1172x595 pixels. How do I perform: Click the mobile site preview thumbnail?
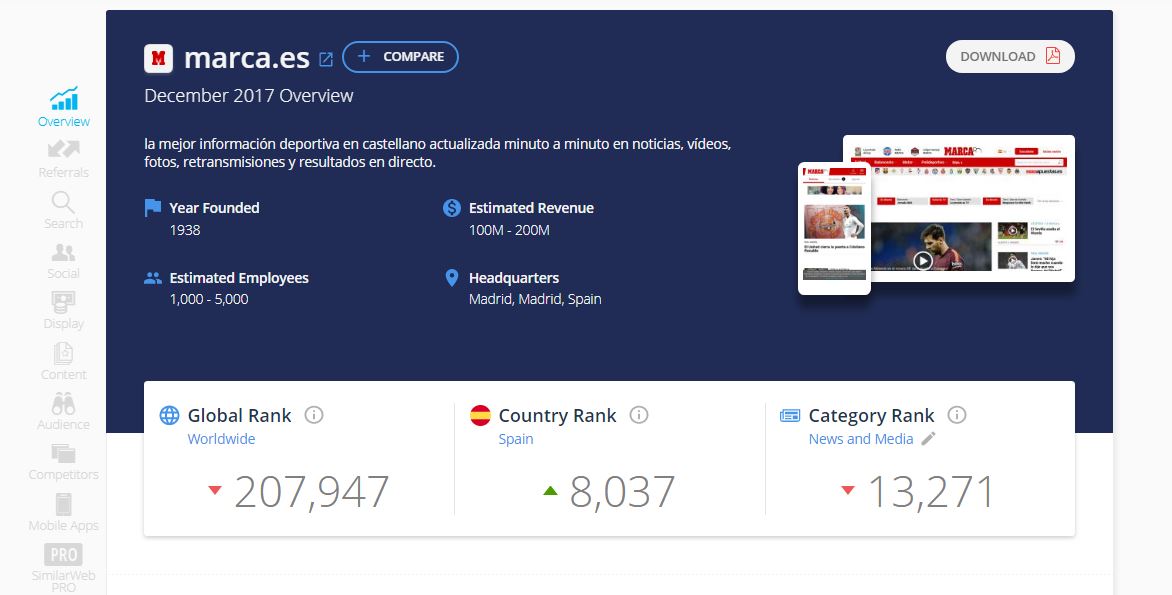coord(834,228)
